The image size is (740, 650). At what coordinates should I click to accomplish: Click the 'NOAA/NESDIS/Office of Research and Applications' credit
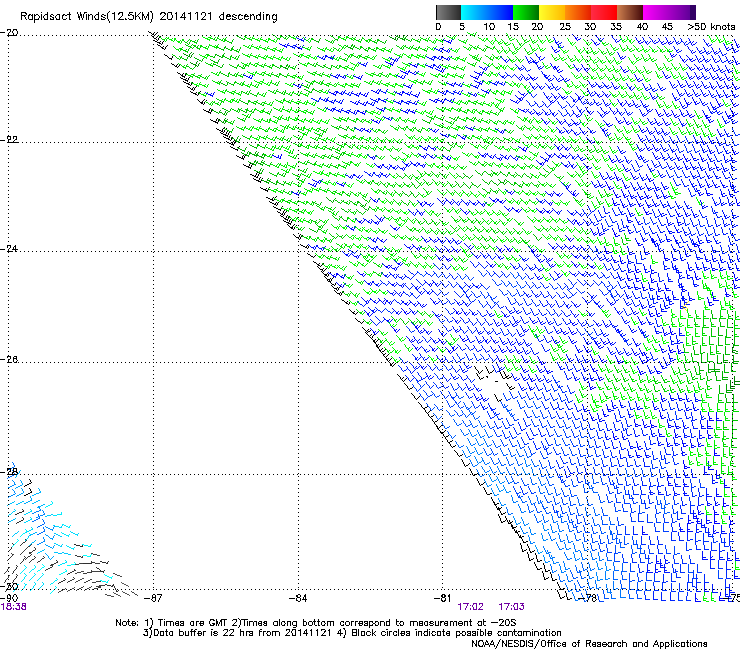(x=589, y=644)
